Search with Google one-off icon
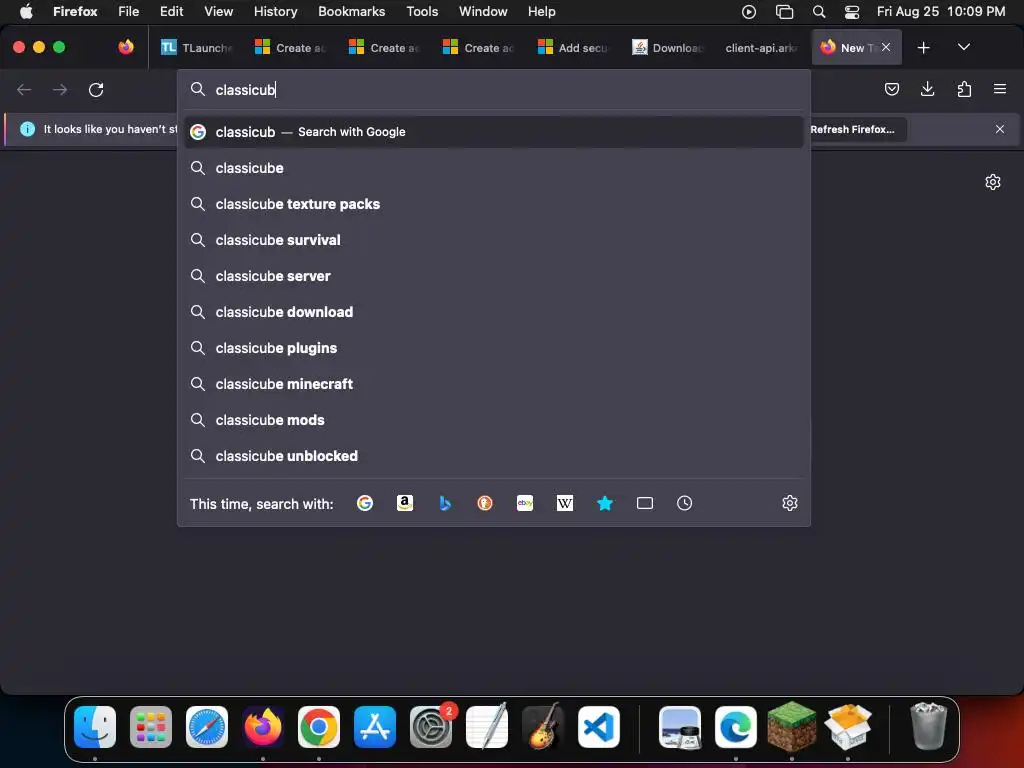The width and height of the screenshot is (1024, 768). [x=365, y=503]
